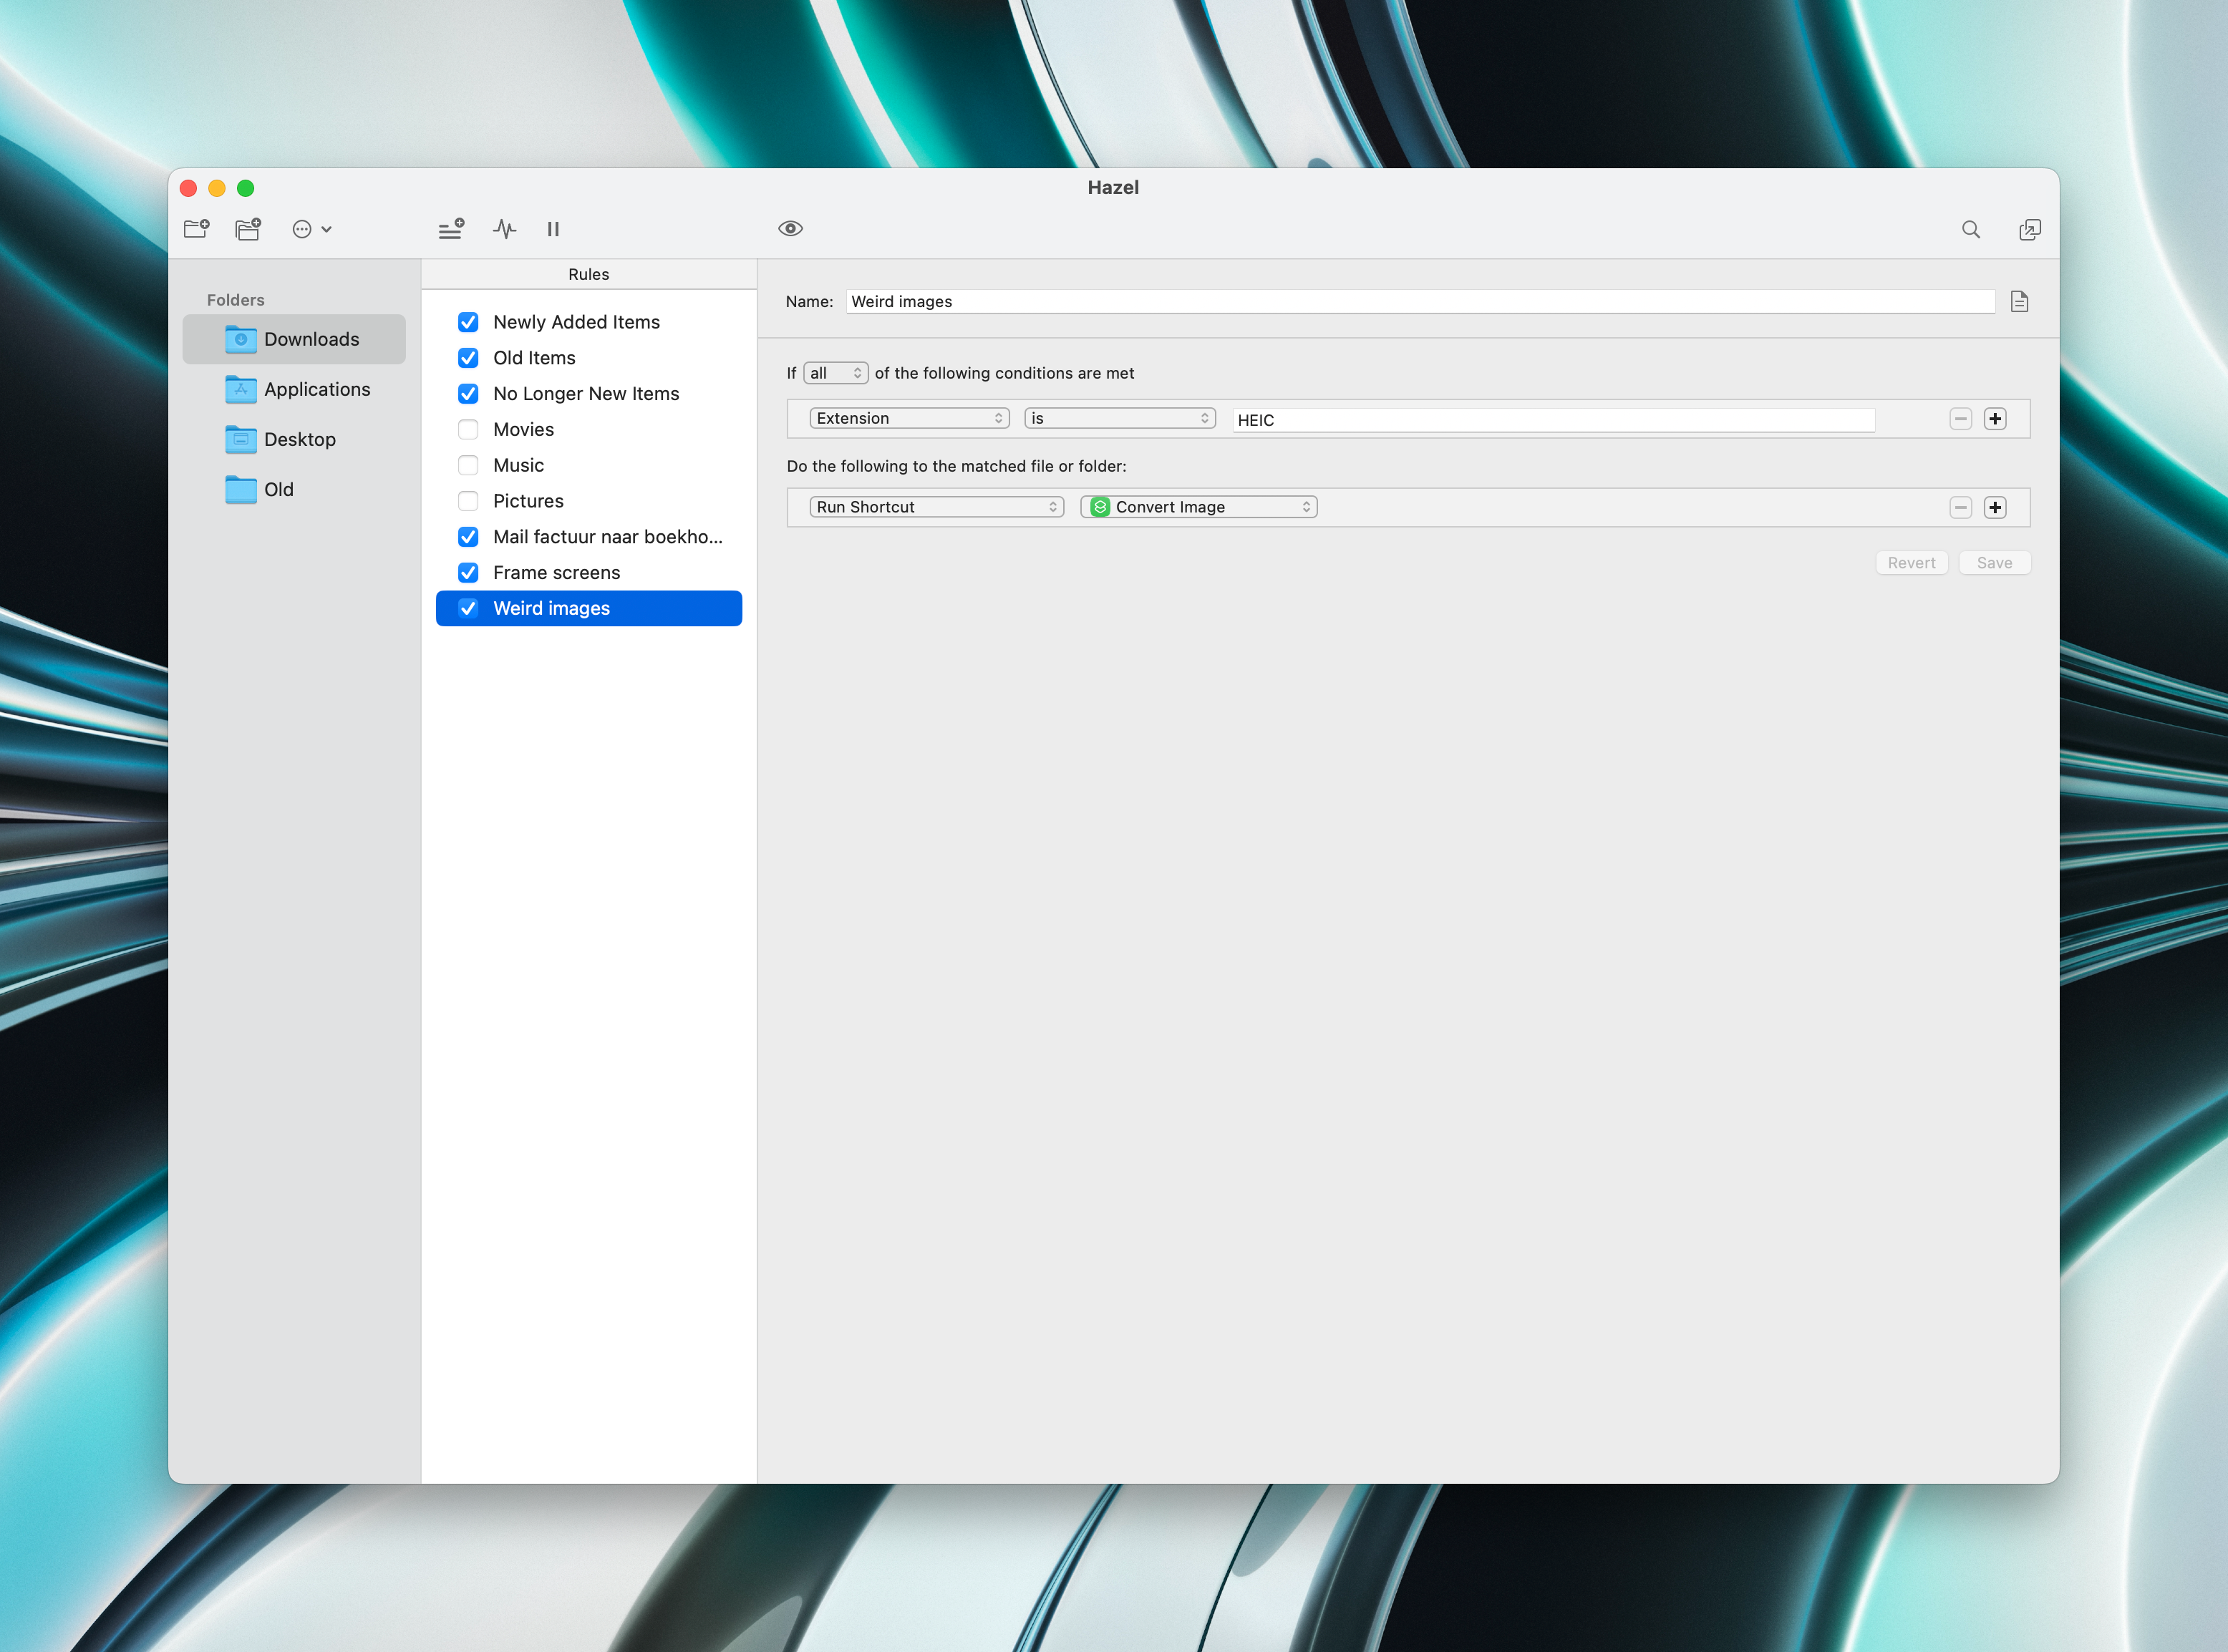Click the add rule toolbar icon
Image resolution: width=2228 pixels, height=1652 pixels.
tap(451, 229)
